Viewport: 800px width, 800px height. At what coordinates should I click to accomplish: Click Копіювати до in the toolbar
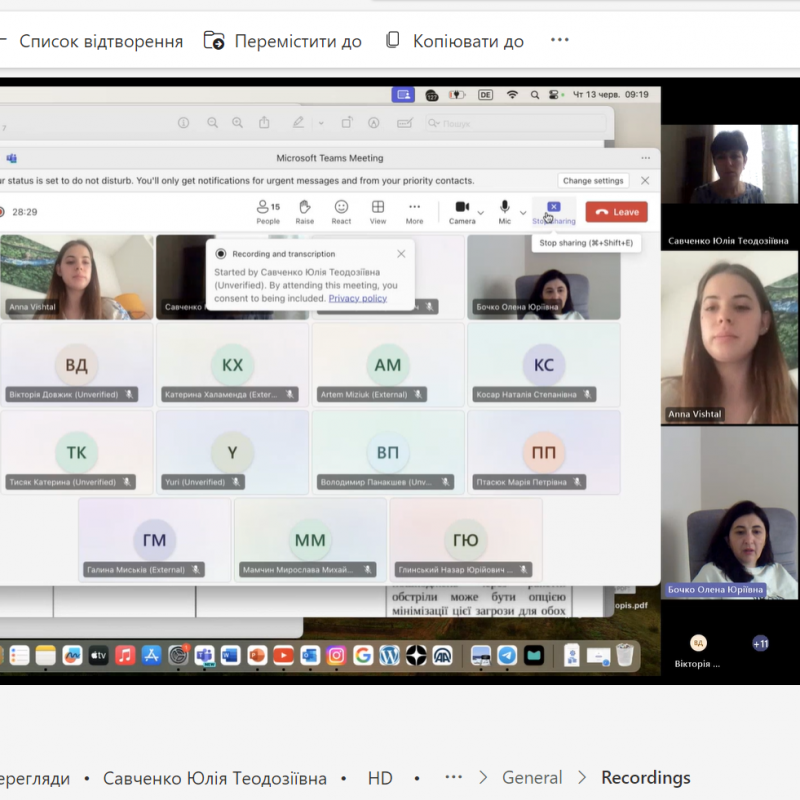455,41
